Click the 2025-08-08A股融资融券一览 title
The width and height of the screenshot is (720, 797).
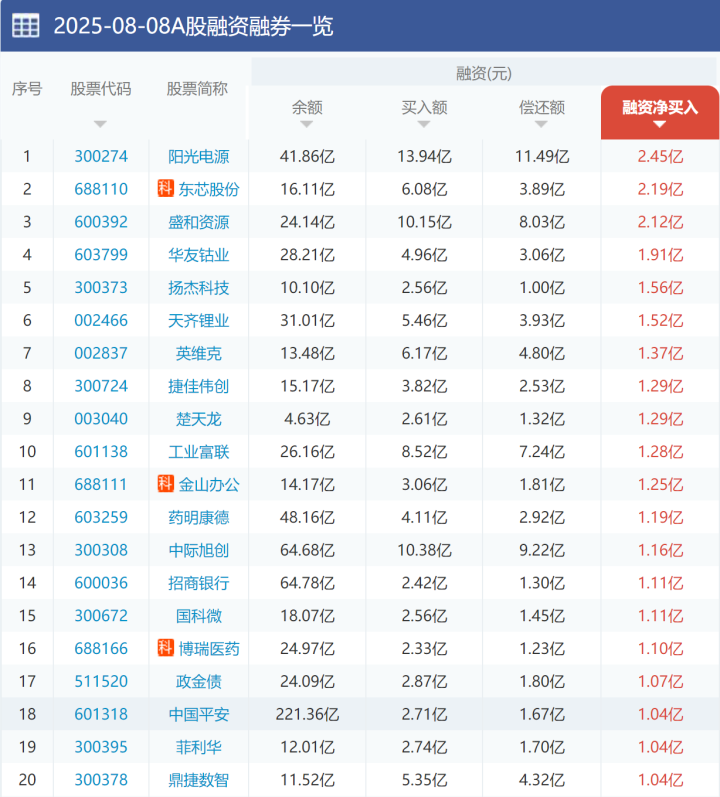pyautogui.click(x=193, y=26)
